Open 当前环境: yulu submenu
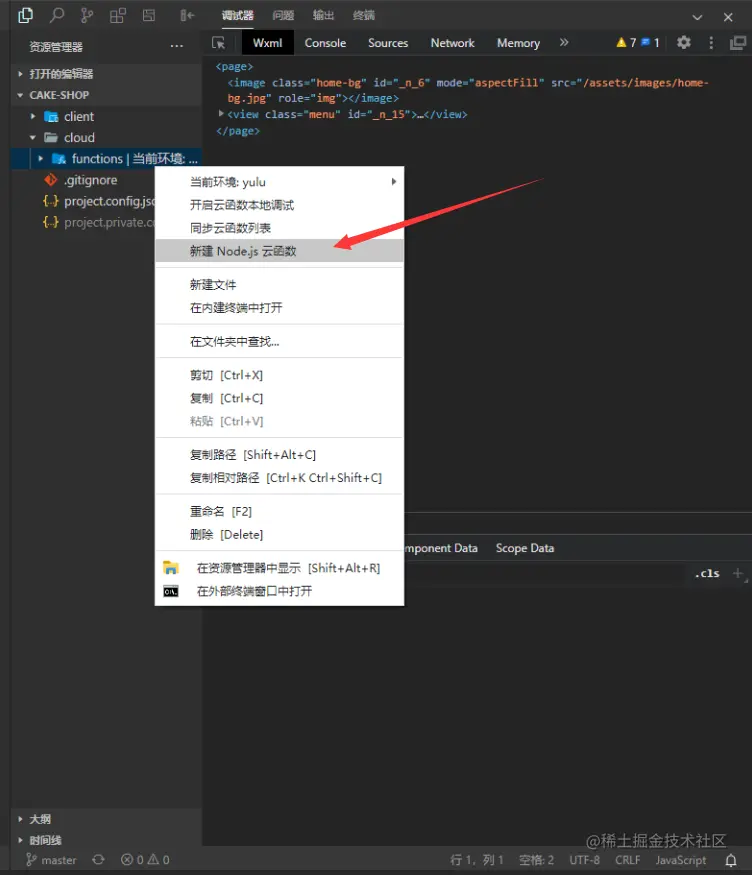The image size is (752, 875). pyautogui.click(x=279, y=182)
